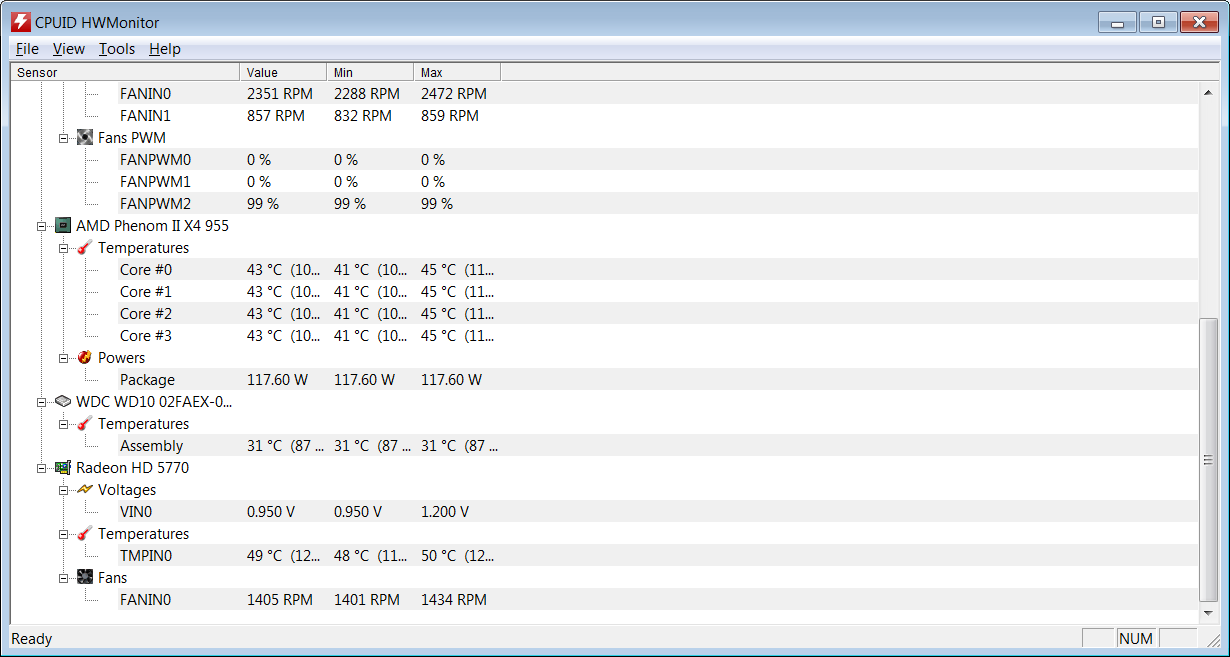Viewport: 1230px width, 657px height.
Task: Collapse the Voltages node
Action: pyautogui.click(x=63, y=490)
